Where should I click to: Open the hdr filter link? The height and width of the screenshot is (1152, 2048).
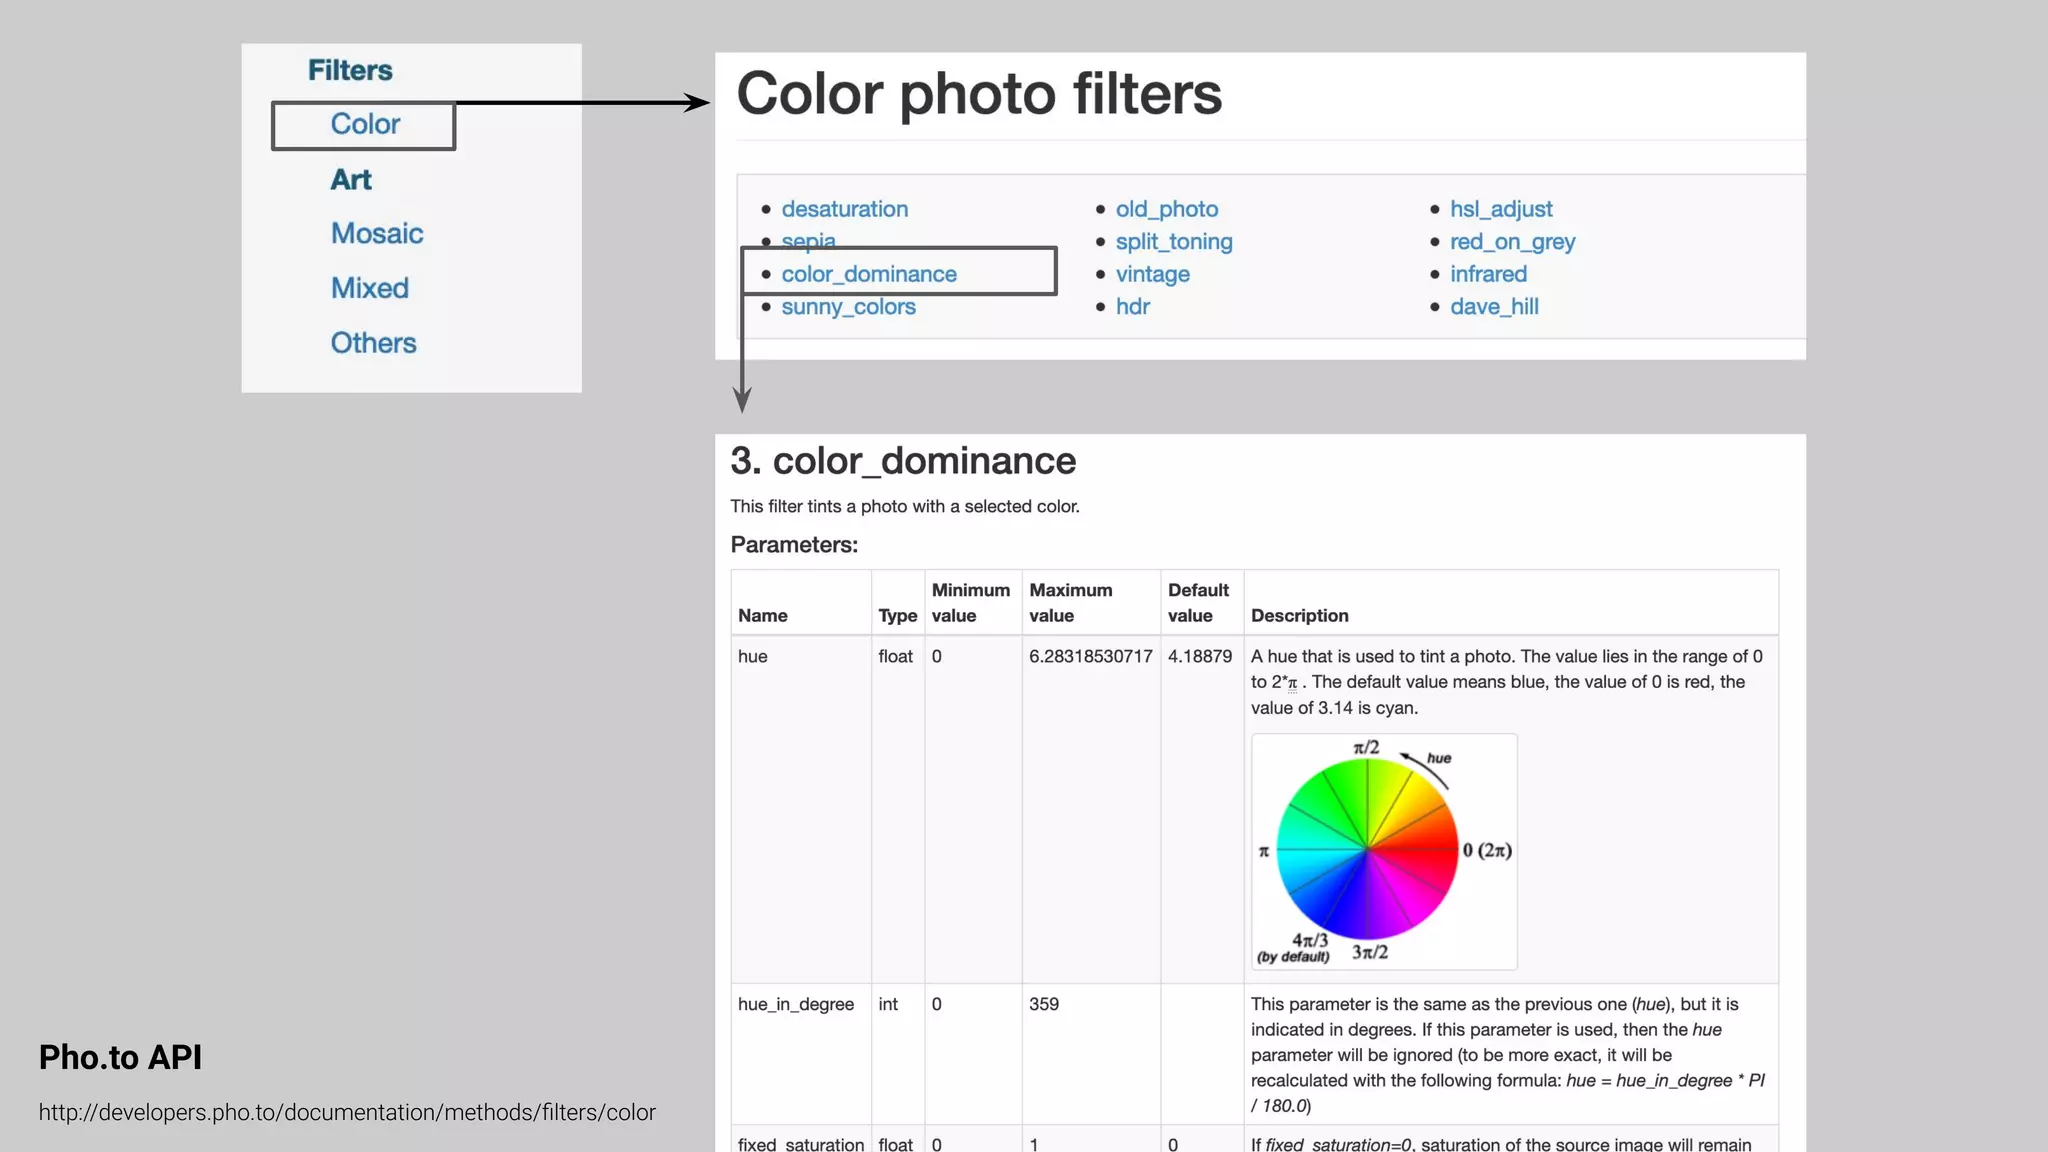pos(1132,307)
